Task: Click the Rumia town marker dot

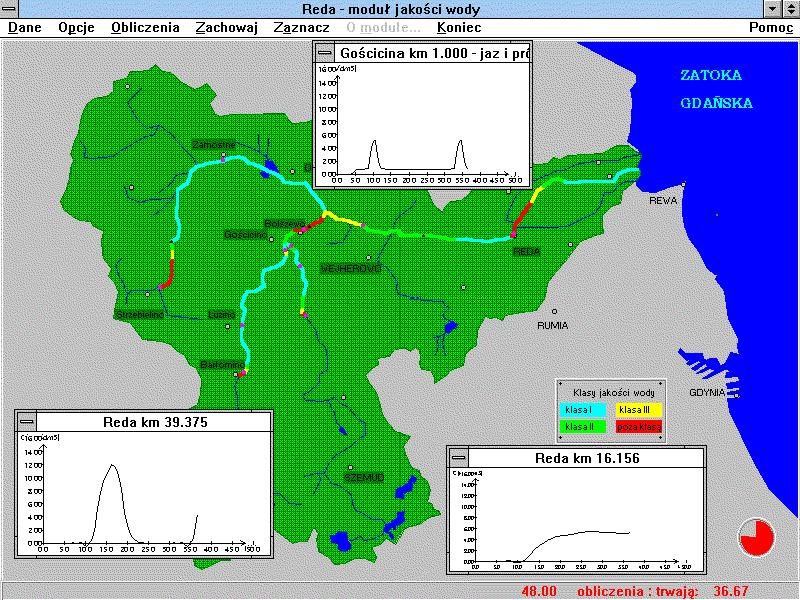Action: coord(554,311)
